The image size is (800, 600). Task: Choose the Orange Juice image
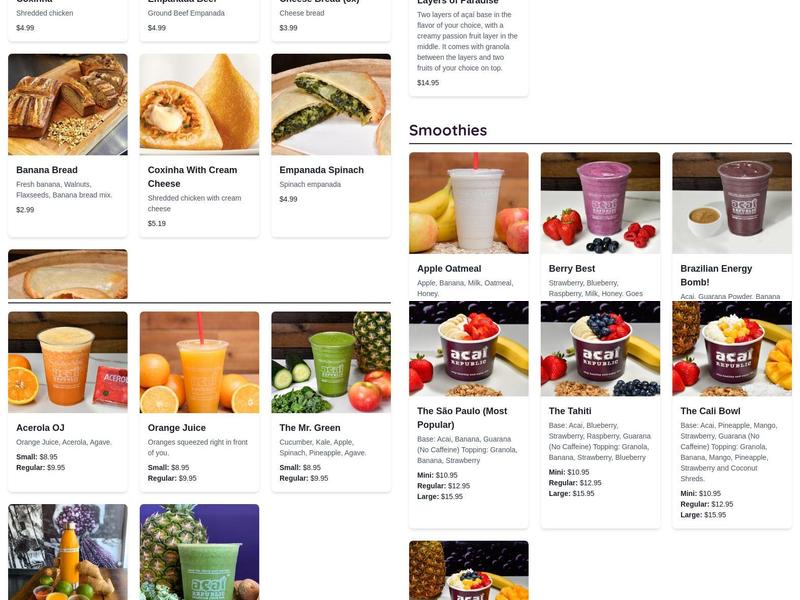point(199,362)
